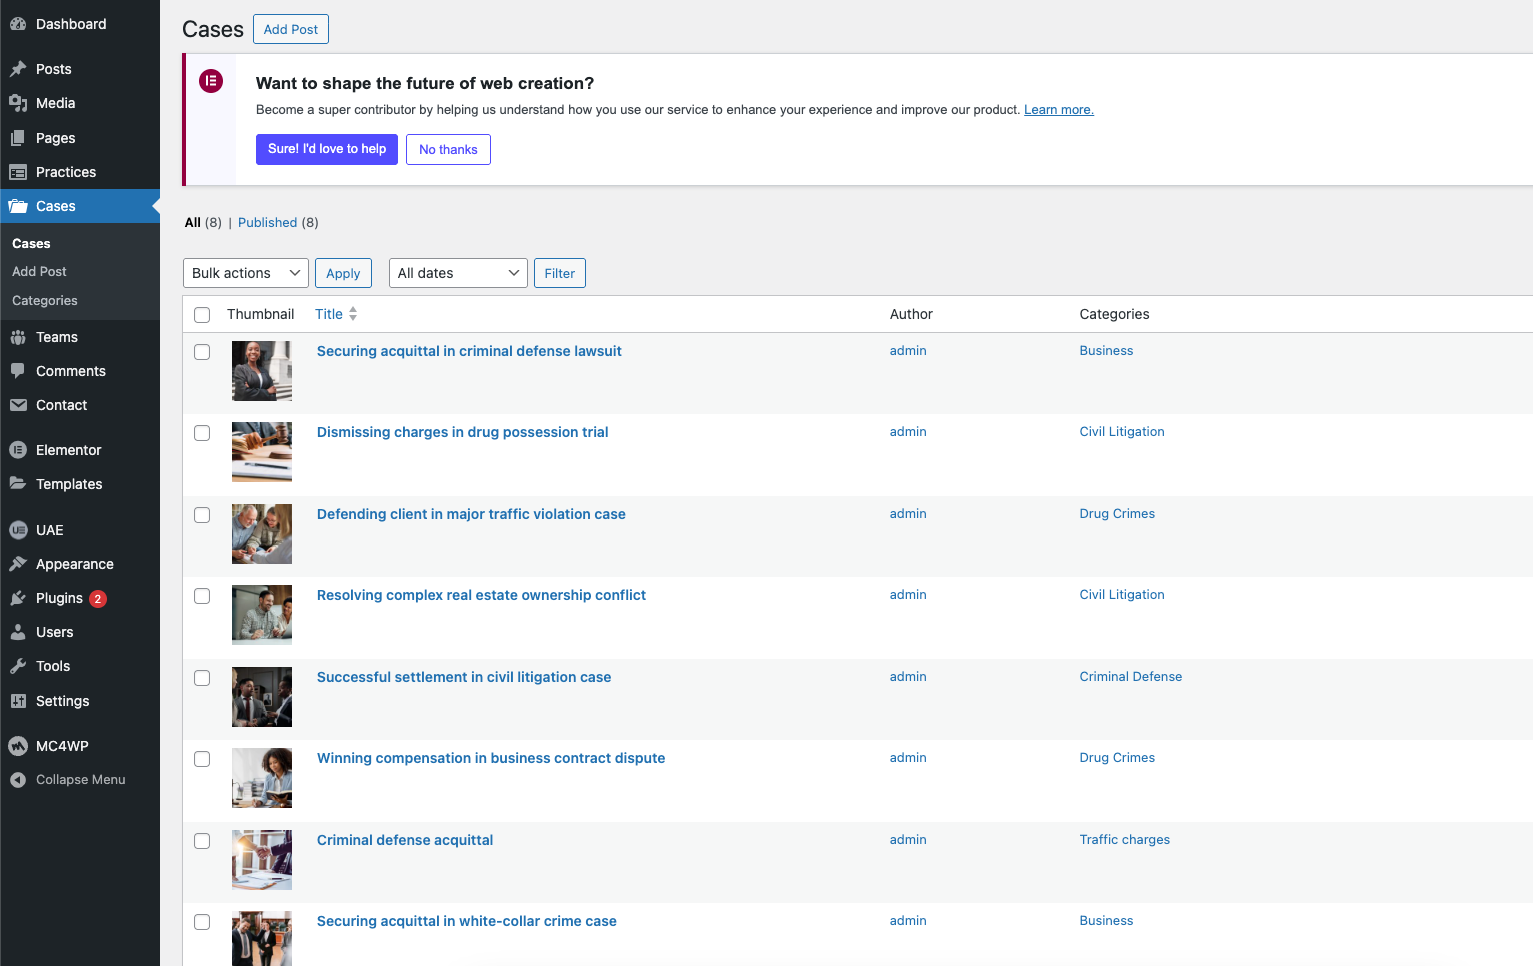The height and width of the screenshot is (966, 1533).
Task: Open the Learn more link in notice
Action: click(x=1058, y=110)
